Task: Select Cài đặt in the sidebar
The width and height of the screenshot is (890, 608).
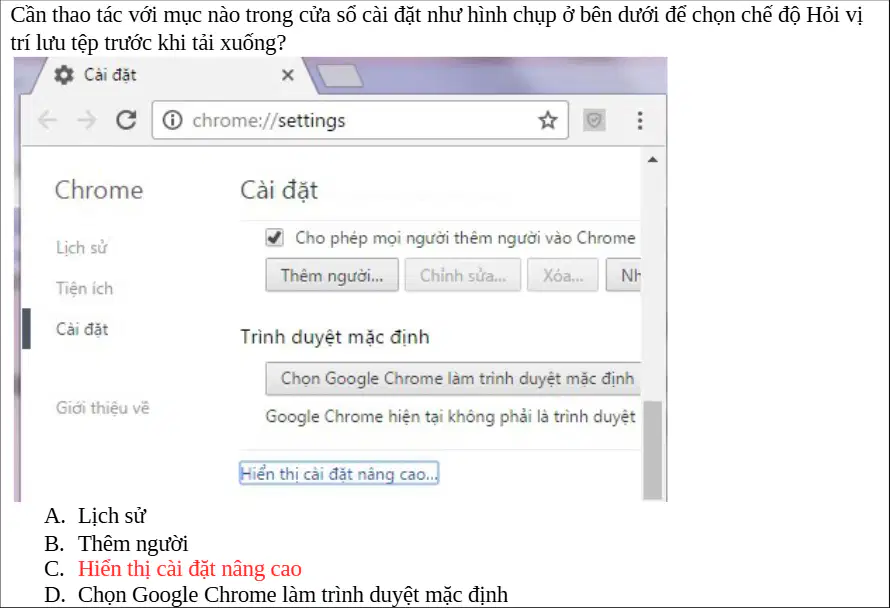Action: 82,329
